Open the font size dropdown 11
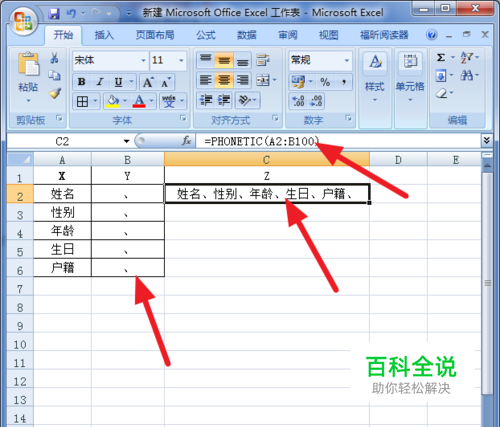 click(x=181, y=60)
